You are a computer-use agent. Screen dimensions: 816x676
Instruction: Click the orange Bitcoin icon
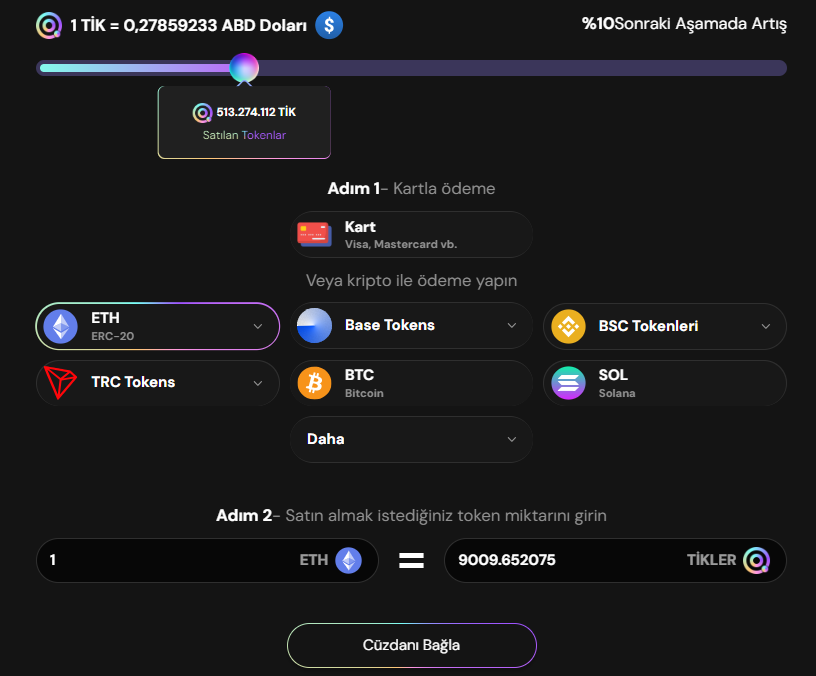[x=314, y=383]
